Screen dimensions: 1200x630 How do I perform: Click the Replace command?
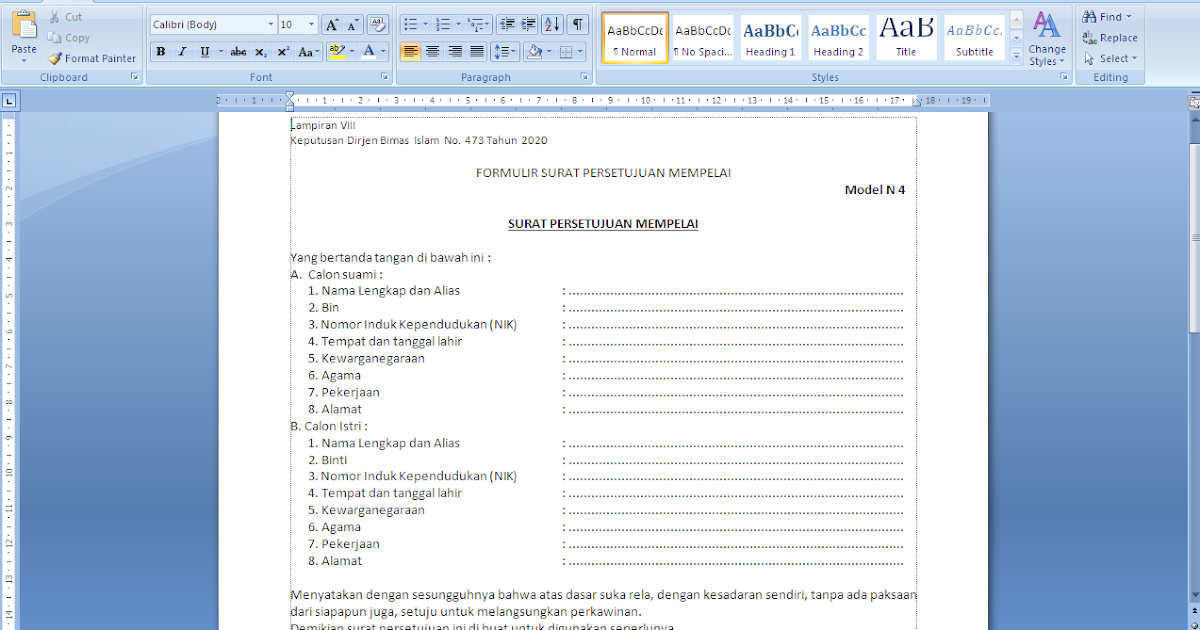click(1110, 38)
